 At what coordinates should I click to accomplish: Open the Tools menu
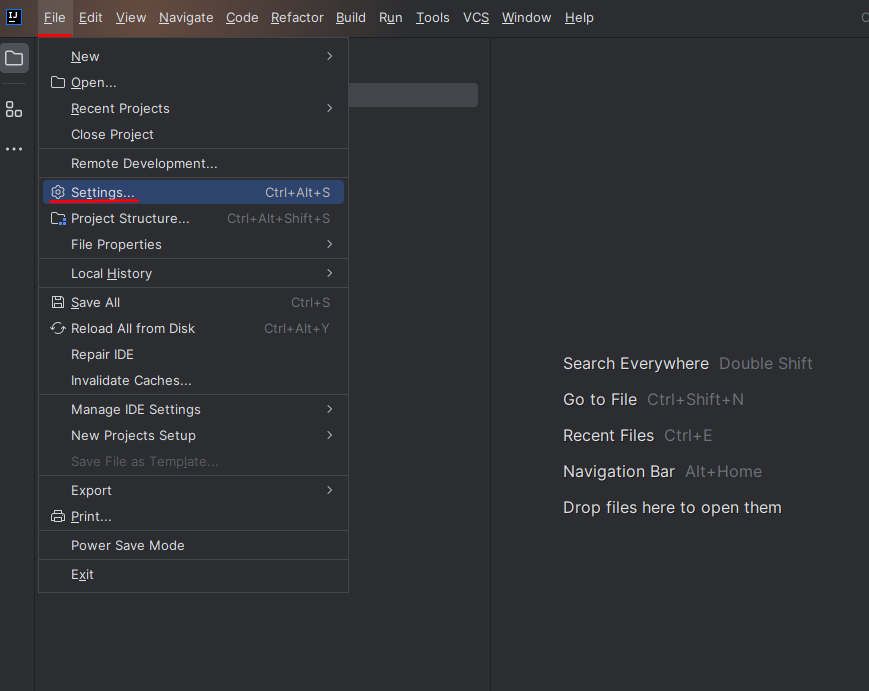[x=433, y=18]
